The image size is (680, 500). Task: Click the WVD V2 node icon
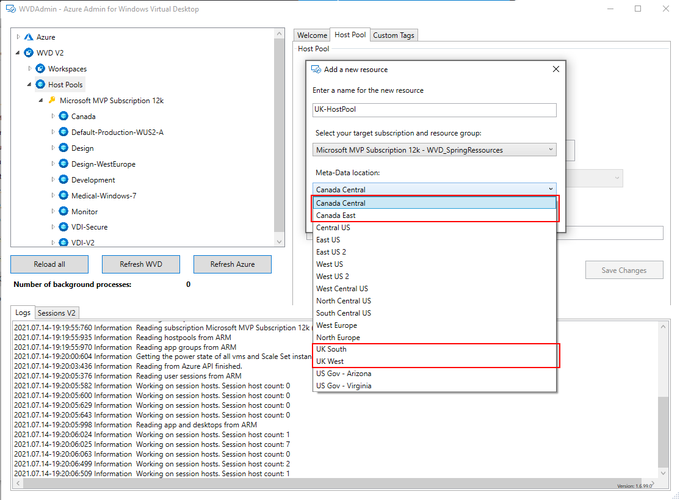[29, 52]
